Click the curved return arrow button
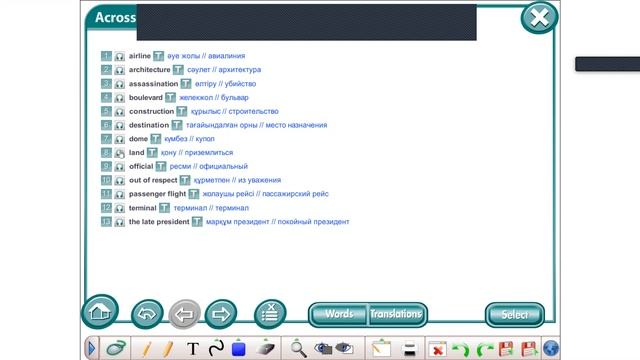The image size is (640, 360). click(147, 314)
